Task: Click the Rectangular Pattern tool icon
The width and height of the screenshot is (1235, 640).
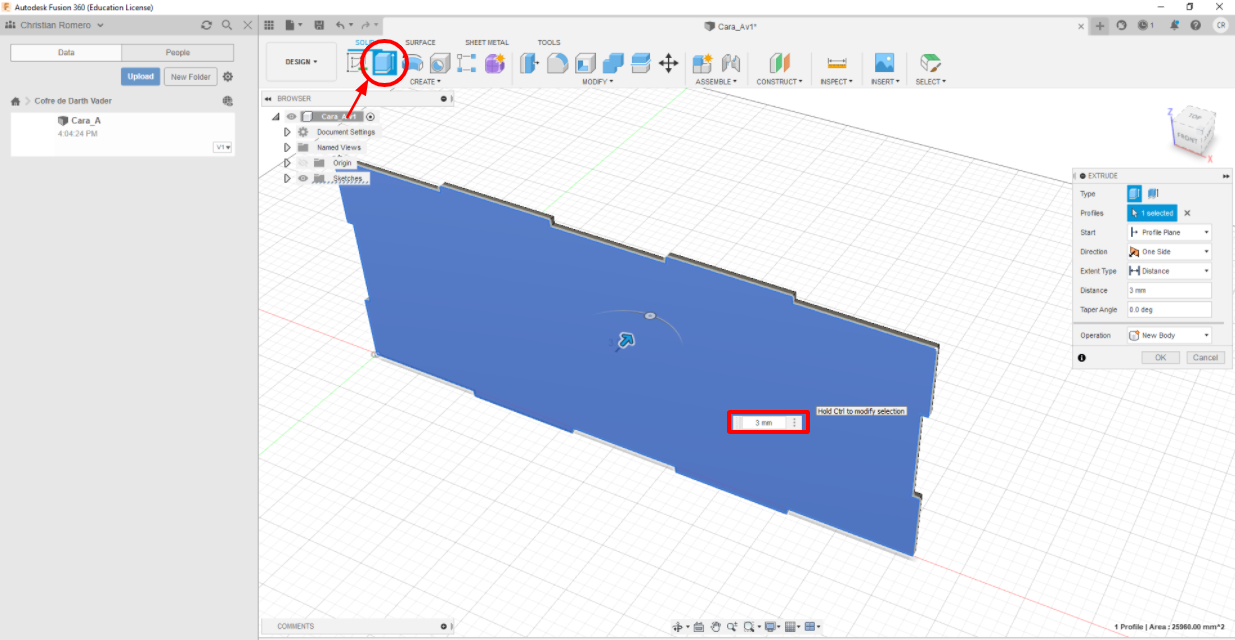Action: tap(467, 63)
